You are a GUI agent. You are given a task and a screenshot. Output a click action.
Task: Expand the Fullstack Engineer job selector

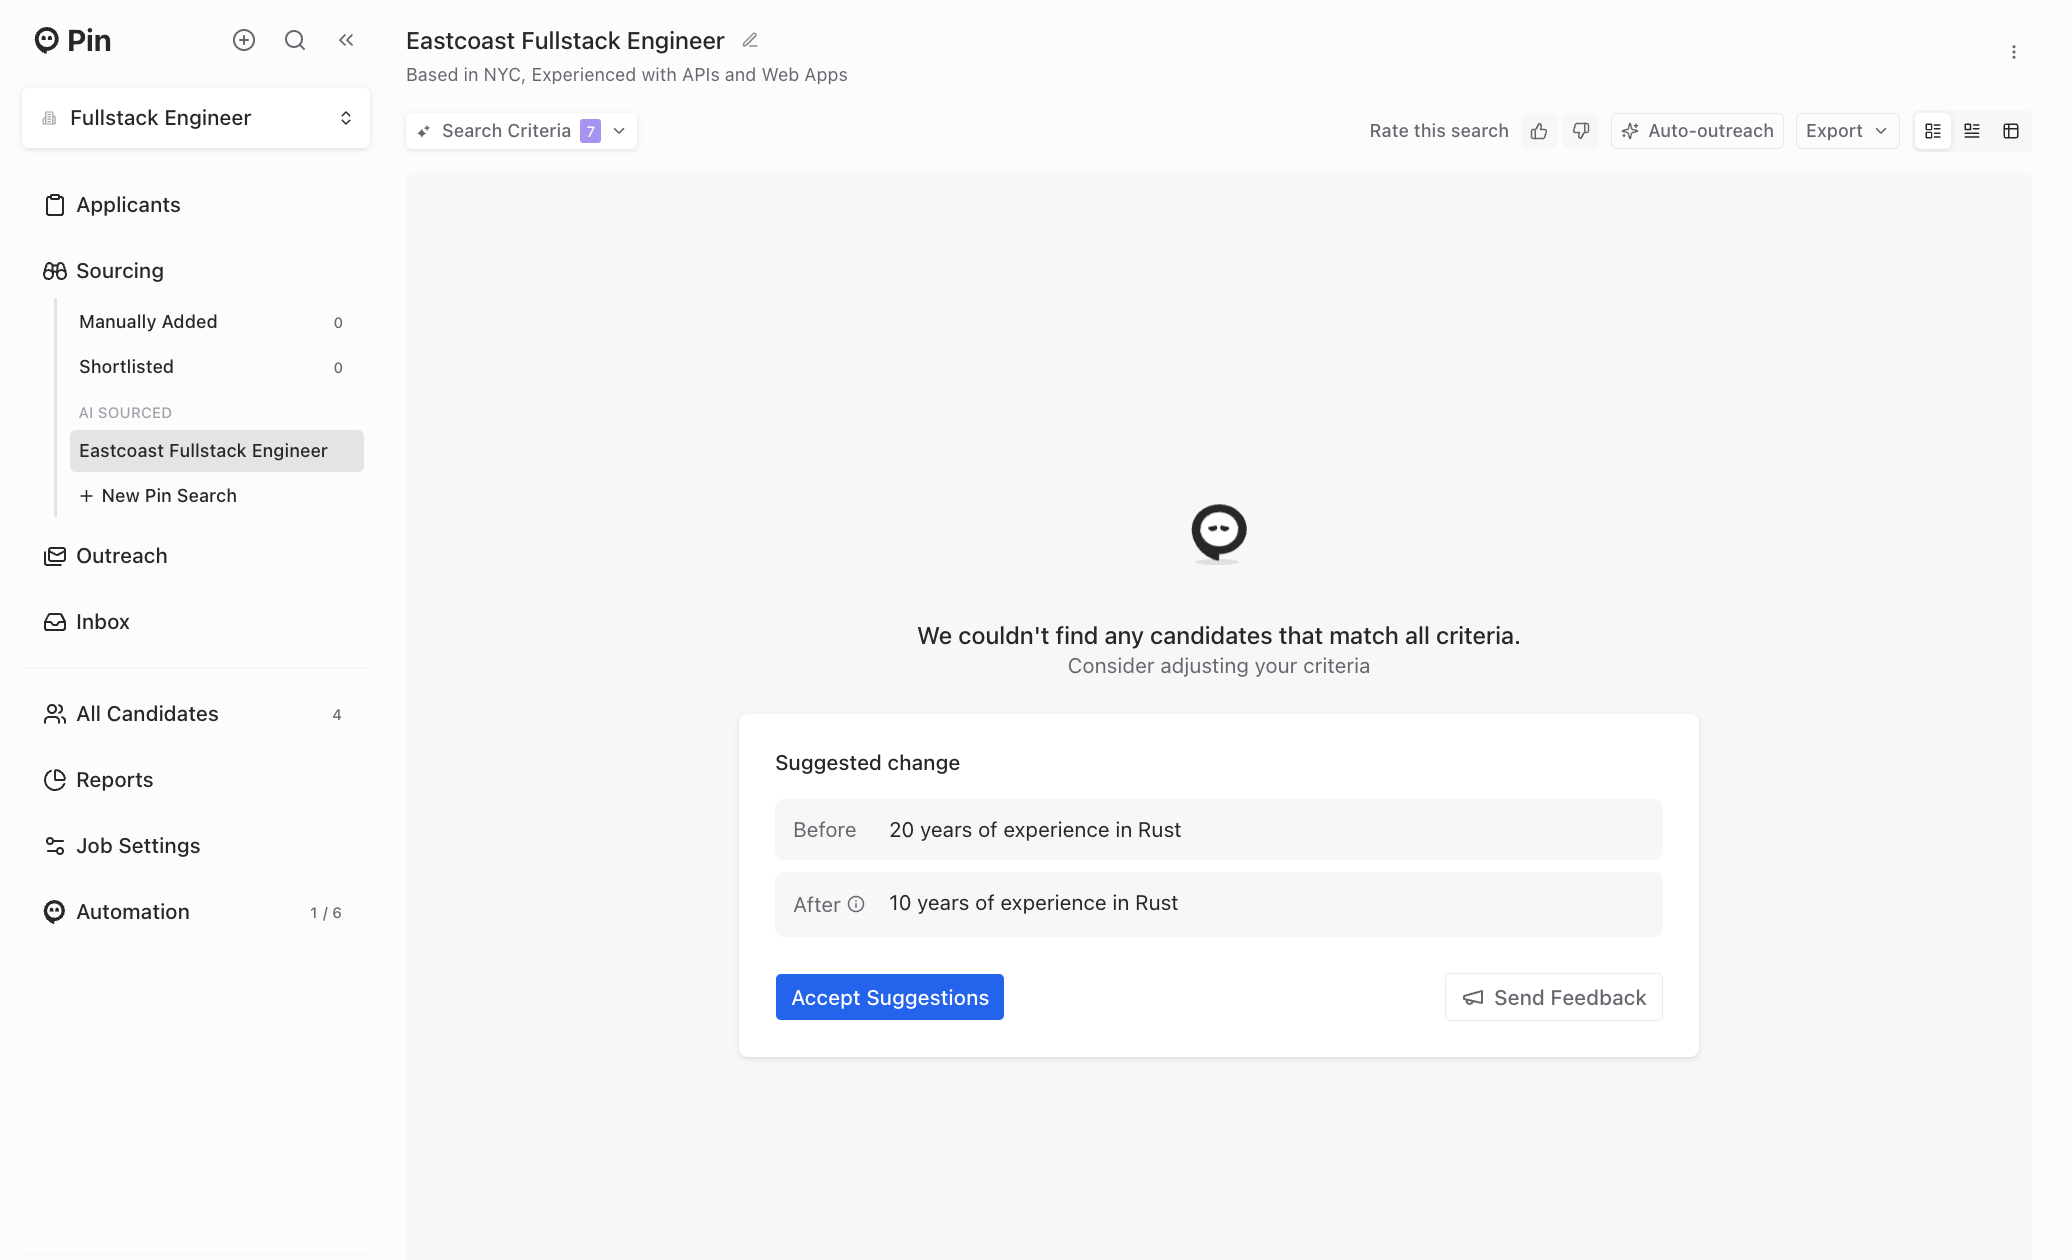[196, 118]
